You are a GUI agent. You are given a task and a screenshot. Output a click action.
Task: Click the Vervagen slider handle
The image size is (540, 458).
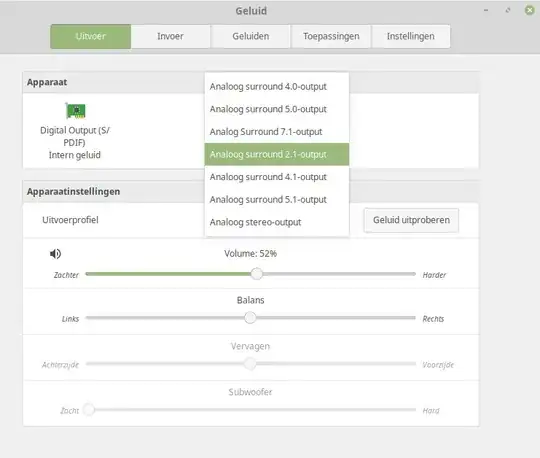pos(250,364)
